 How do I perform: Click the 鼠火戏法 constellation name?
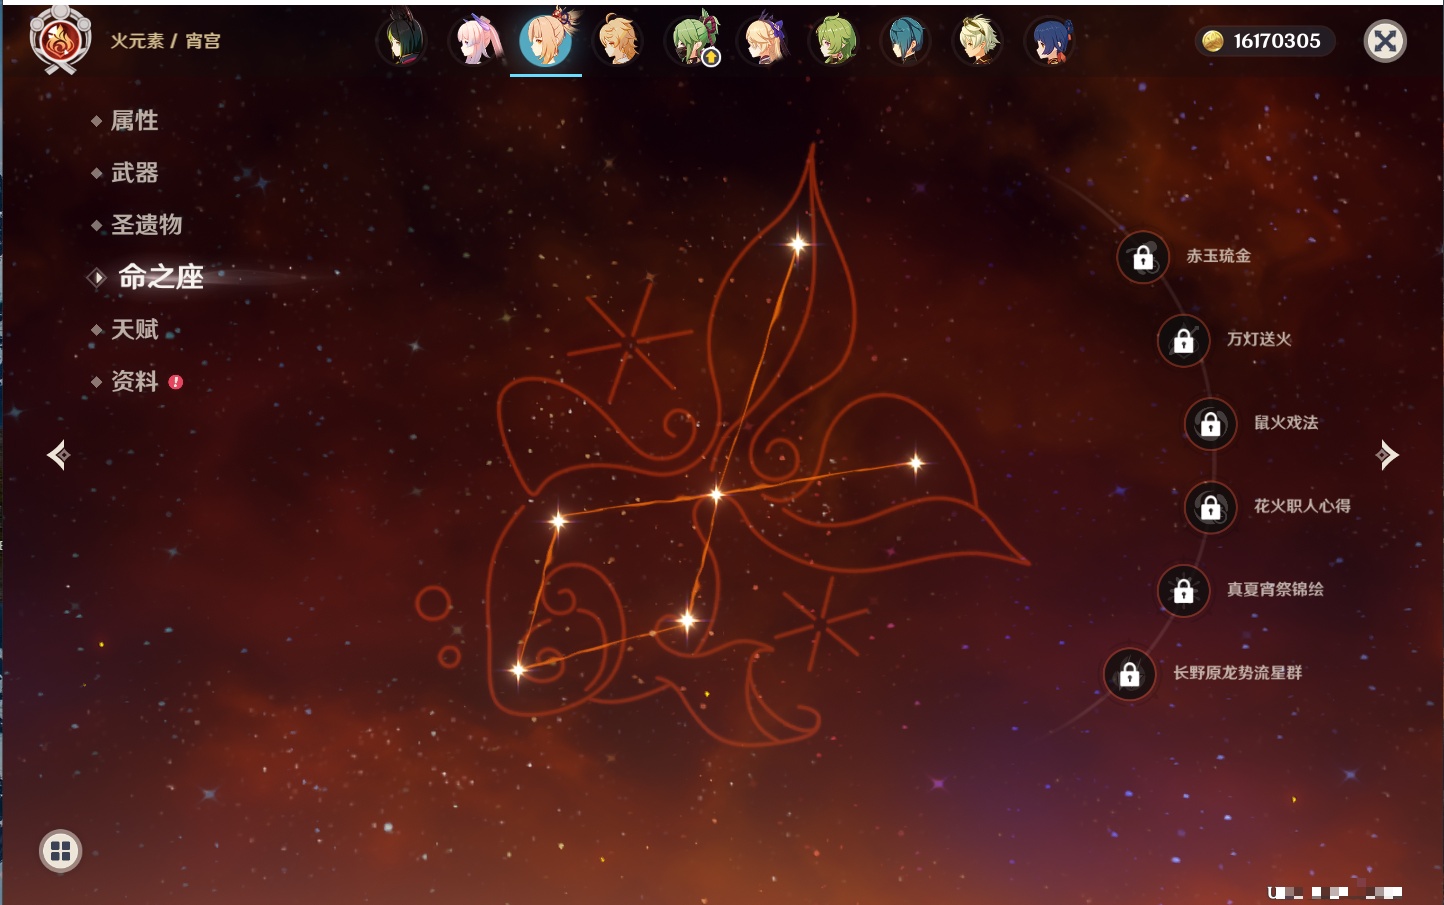coord(1286,422)
